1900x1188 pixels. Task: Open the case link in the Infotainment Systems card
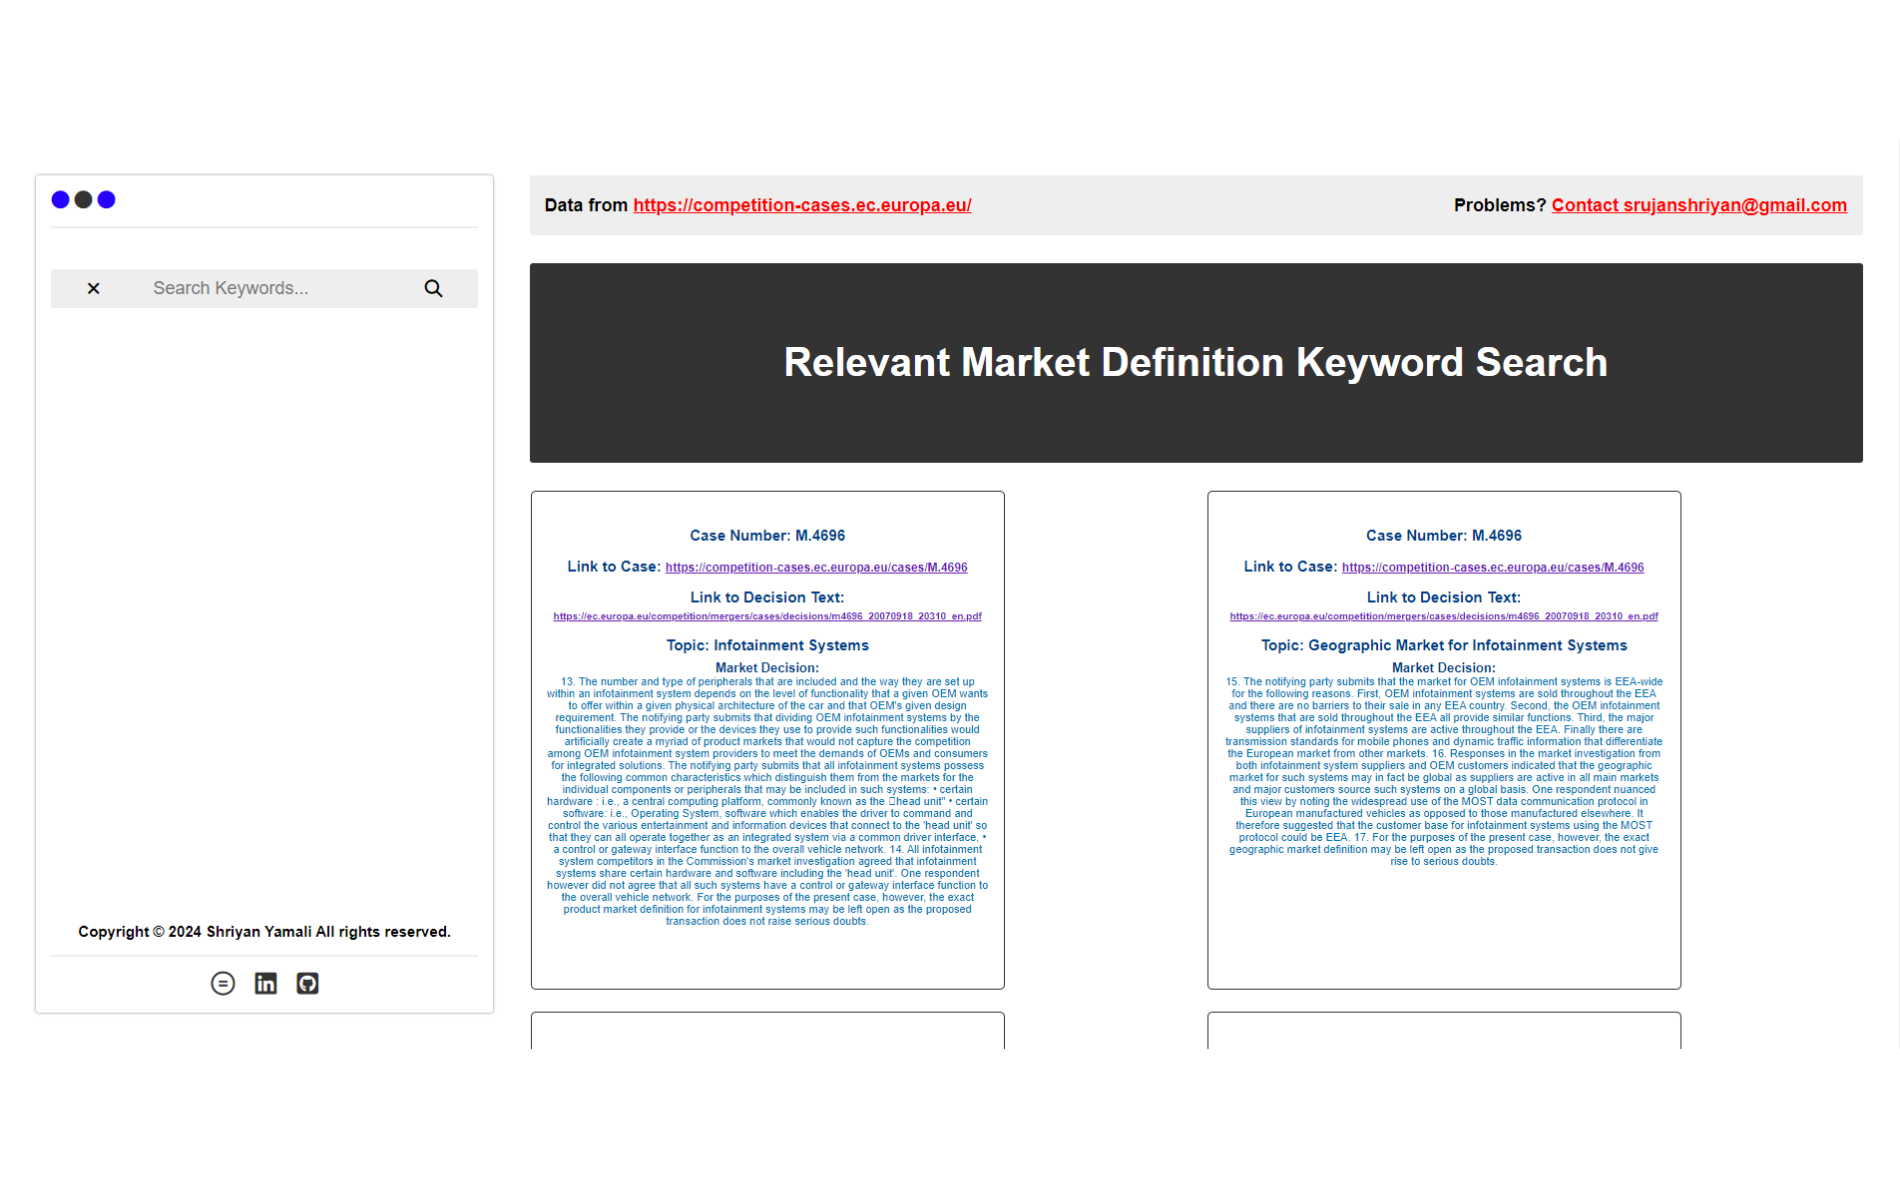(816, 567)
